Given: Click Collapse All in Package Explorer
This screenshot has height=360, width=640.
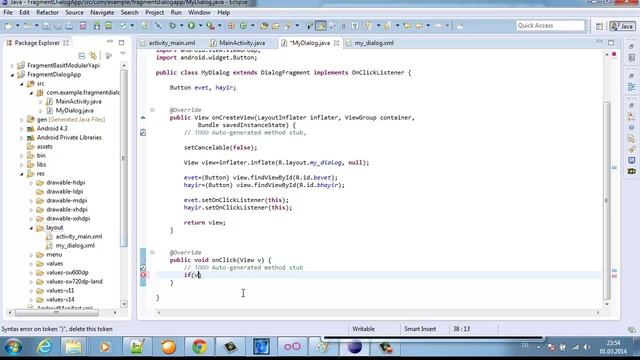Looking at the screenshot, I should [82, 55].
